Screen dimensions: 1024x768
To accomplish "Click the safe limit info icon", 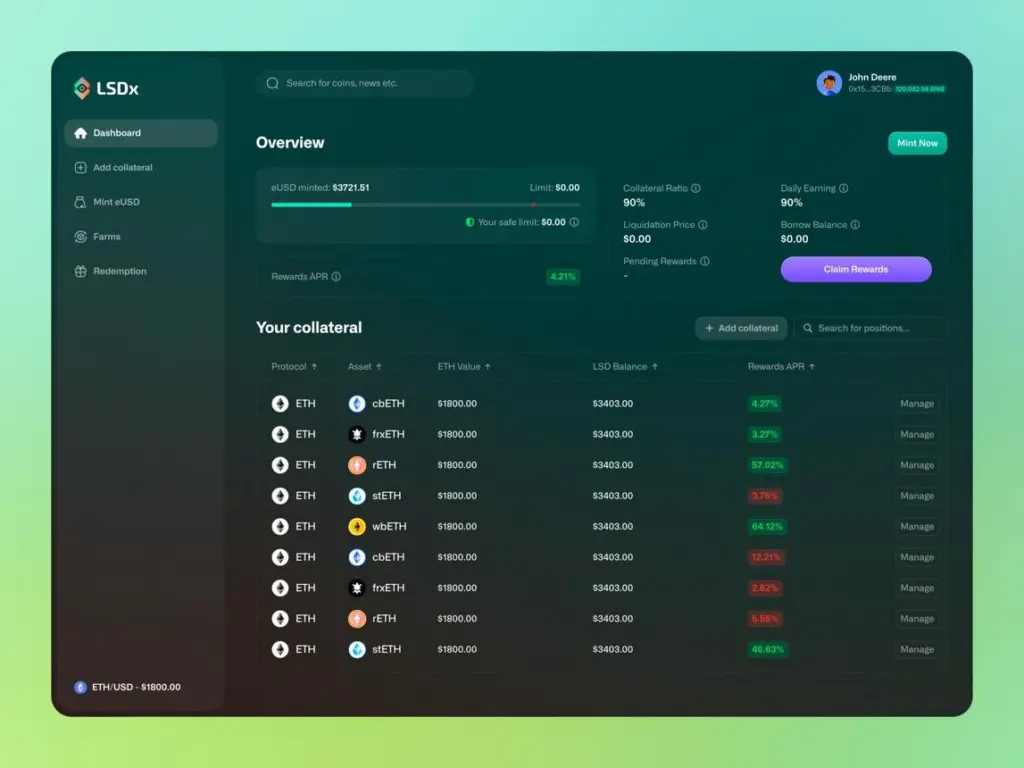I will [574, 222].
